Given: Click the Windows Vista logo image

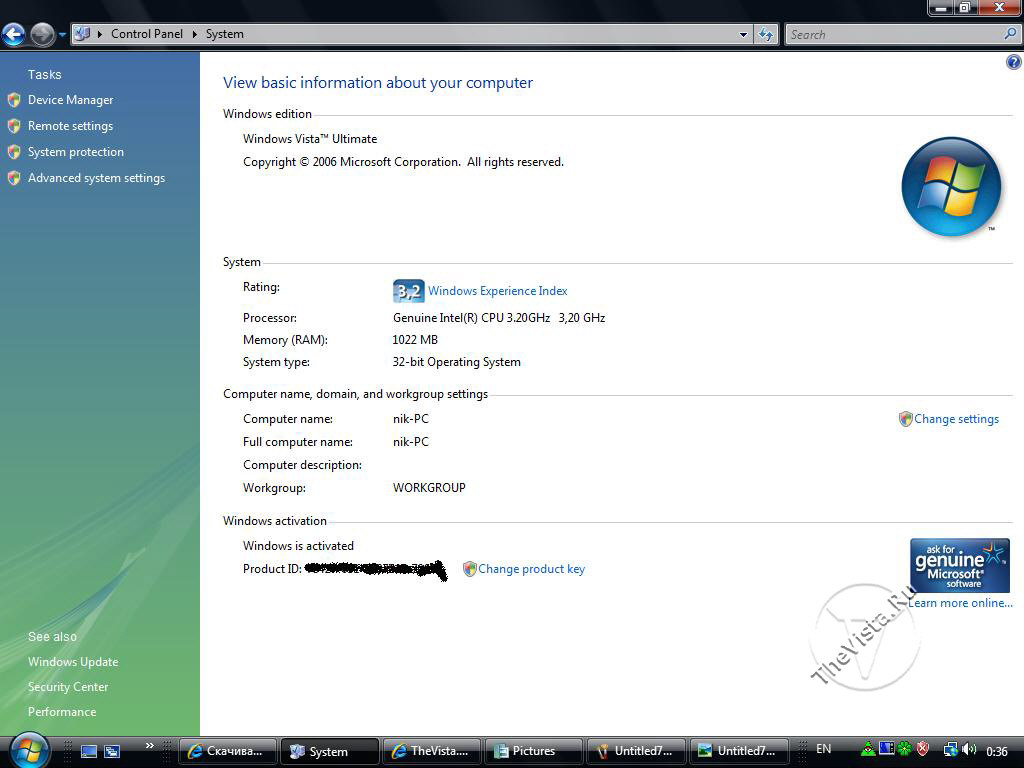Looking at the screenshot, I should [x=952, y=187].
